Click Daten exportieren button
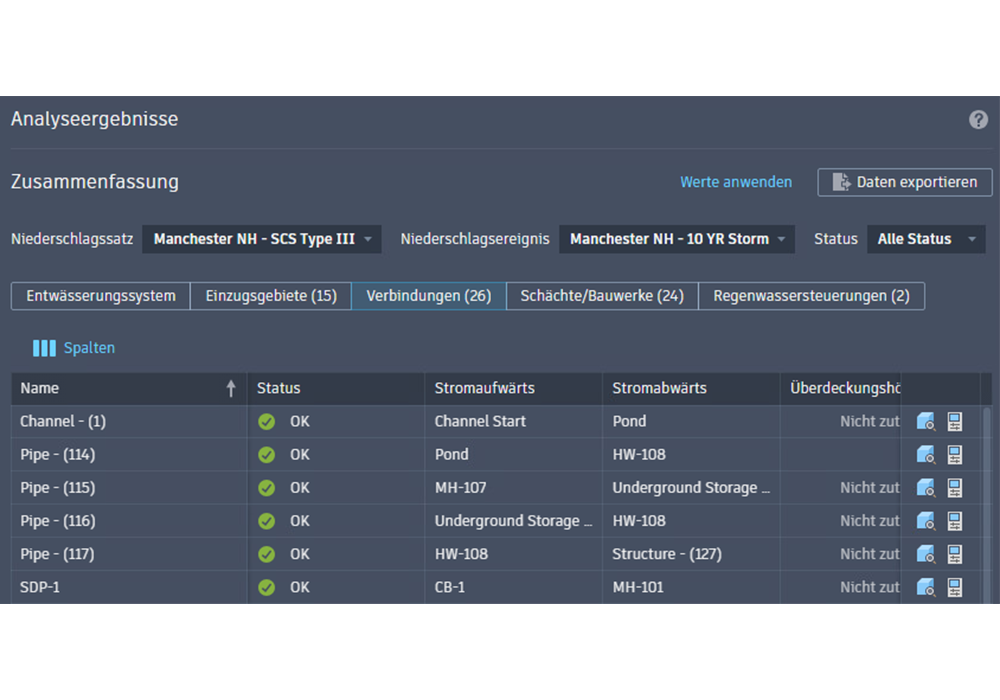Image resolution: width=1000 pixels, height=700 pixels. point(904,182)
